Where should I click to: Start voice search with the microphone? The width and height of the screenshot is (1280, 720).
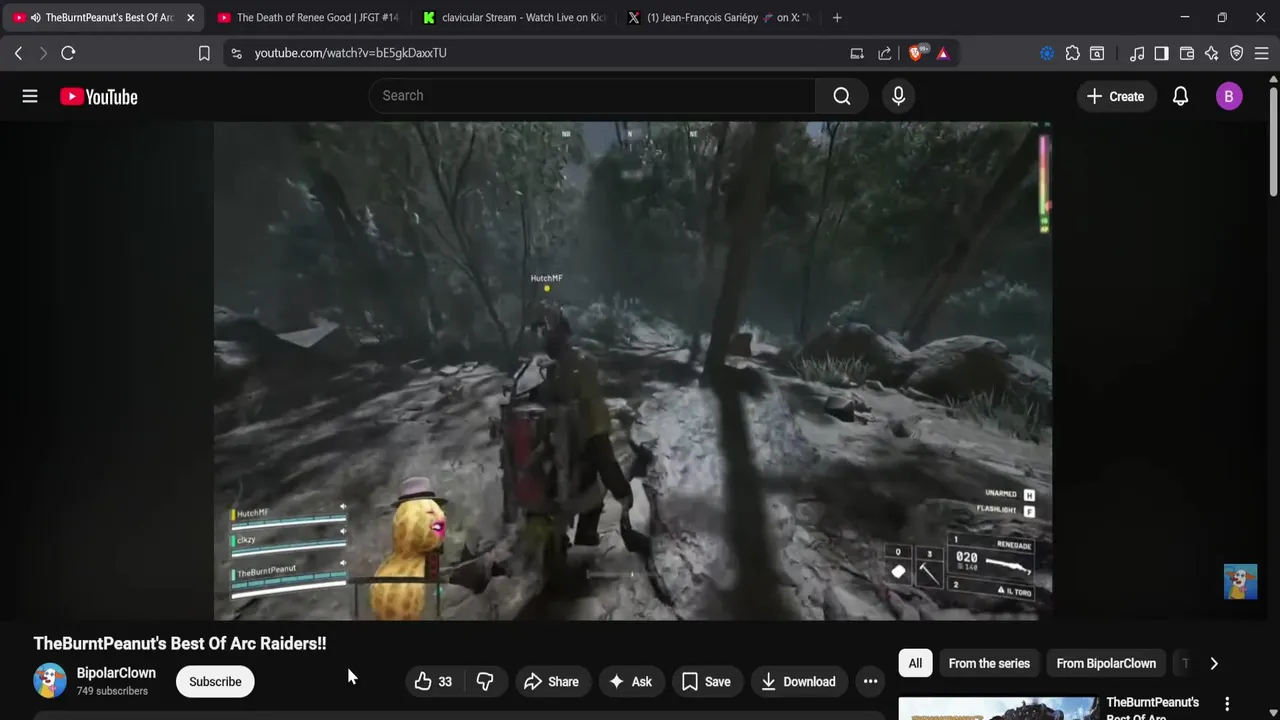[898, 96]
